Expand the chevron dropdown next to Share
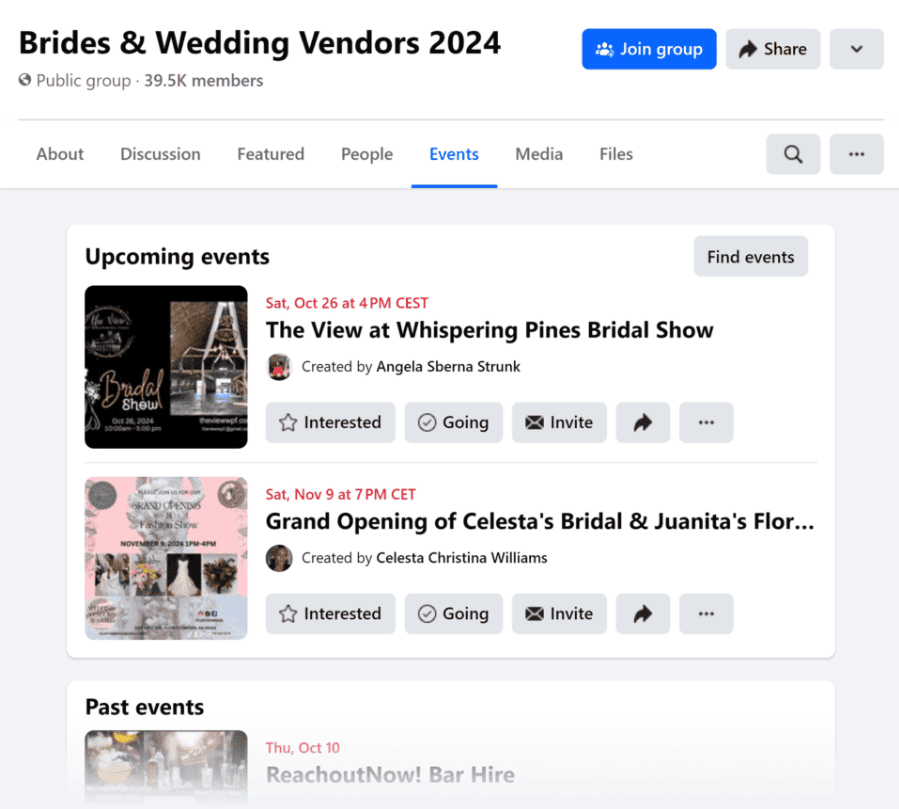The image size is (899, 809). (856, 49)
